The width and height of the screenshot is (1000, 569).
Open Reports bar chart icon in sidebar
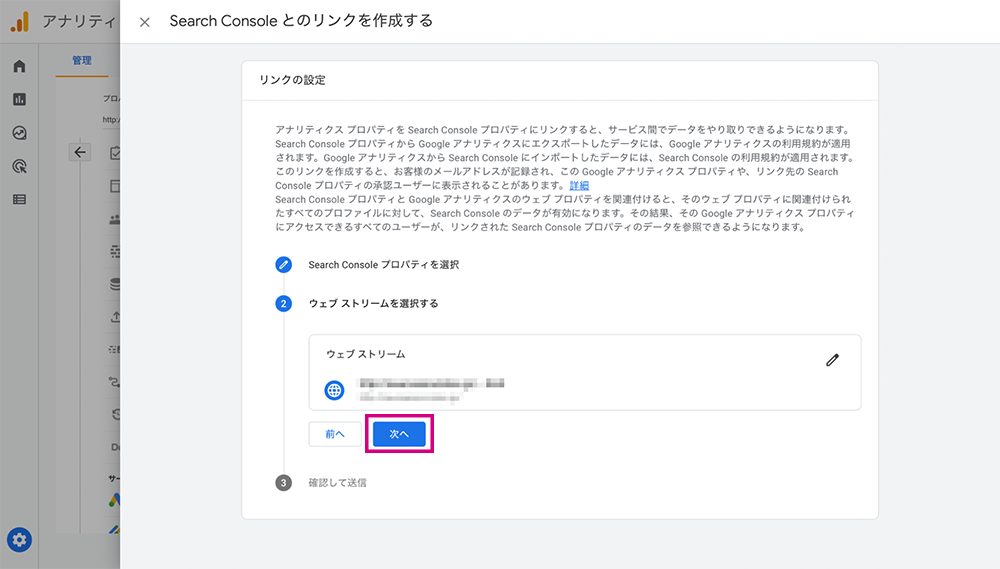[x=19, y=100]
